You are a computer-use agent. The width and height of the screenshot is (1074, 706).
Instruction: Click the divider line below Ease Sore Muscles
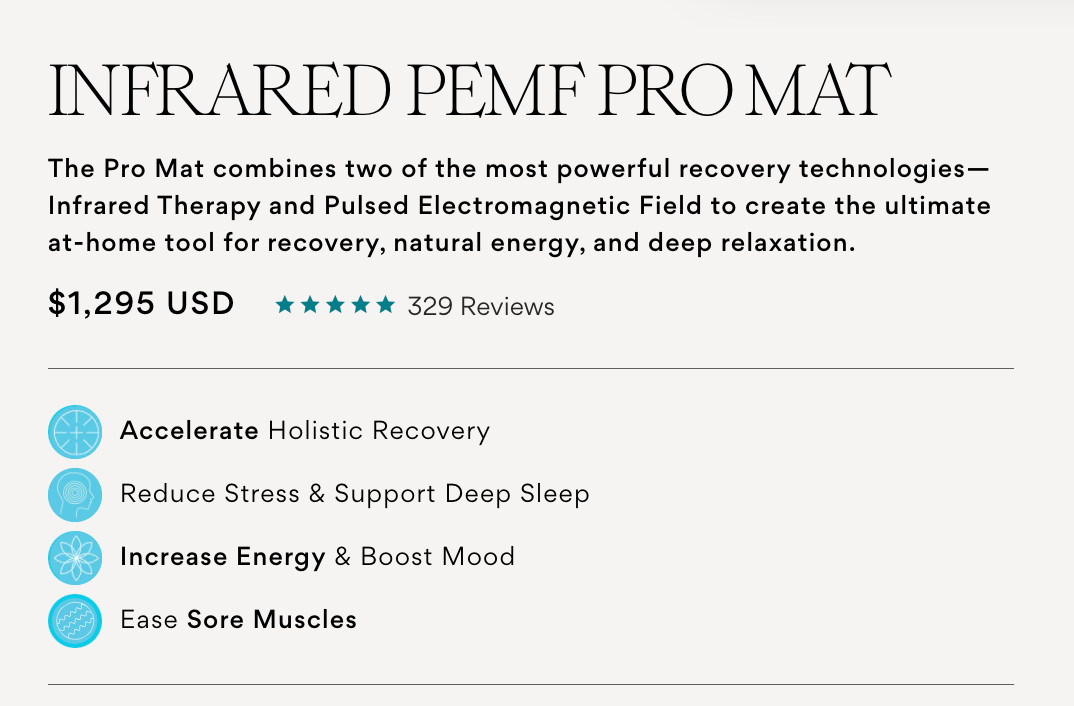pyautogui.click(x=531, y=684)
